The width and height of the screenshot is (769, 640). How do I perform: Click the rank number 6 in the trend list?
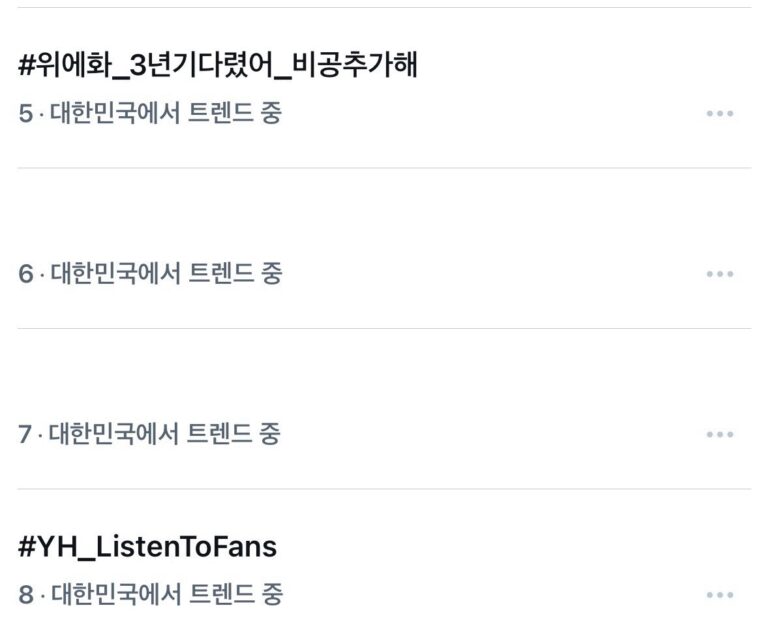pyautogui.click(x=26, y=274)
